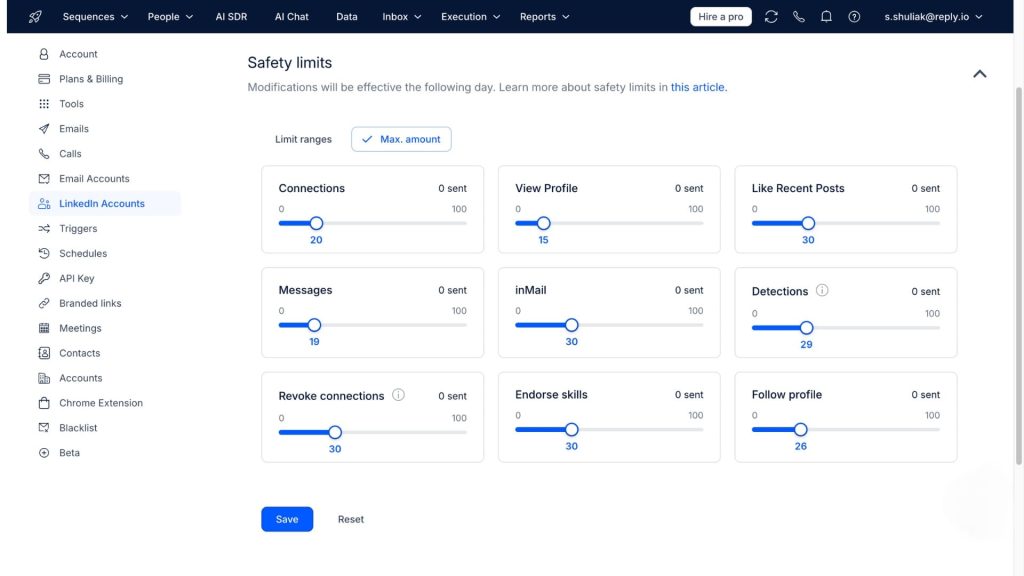Click the Calls handset icon in sidebar
Viewport: 1024px width, 576px height.
coord(44,153)
